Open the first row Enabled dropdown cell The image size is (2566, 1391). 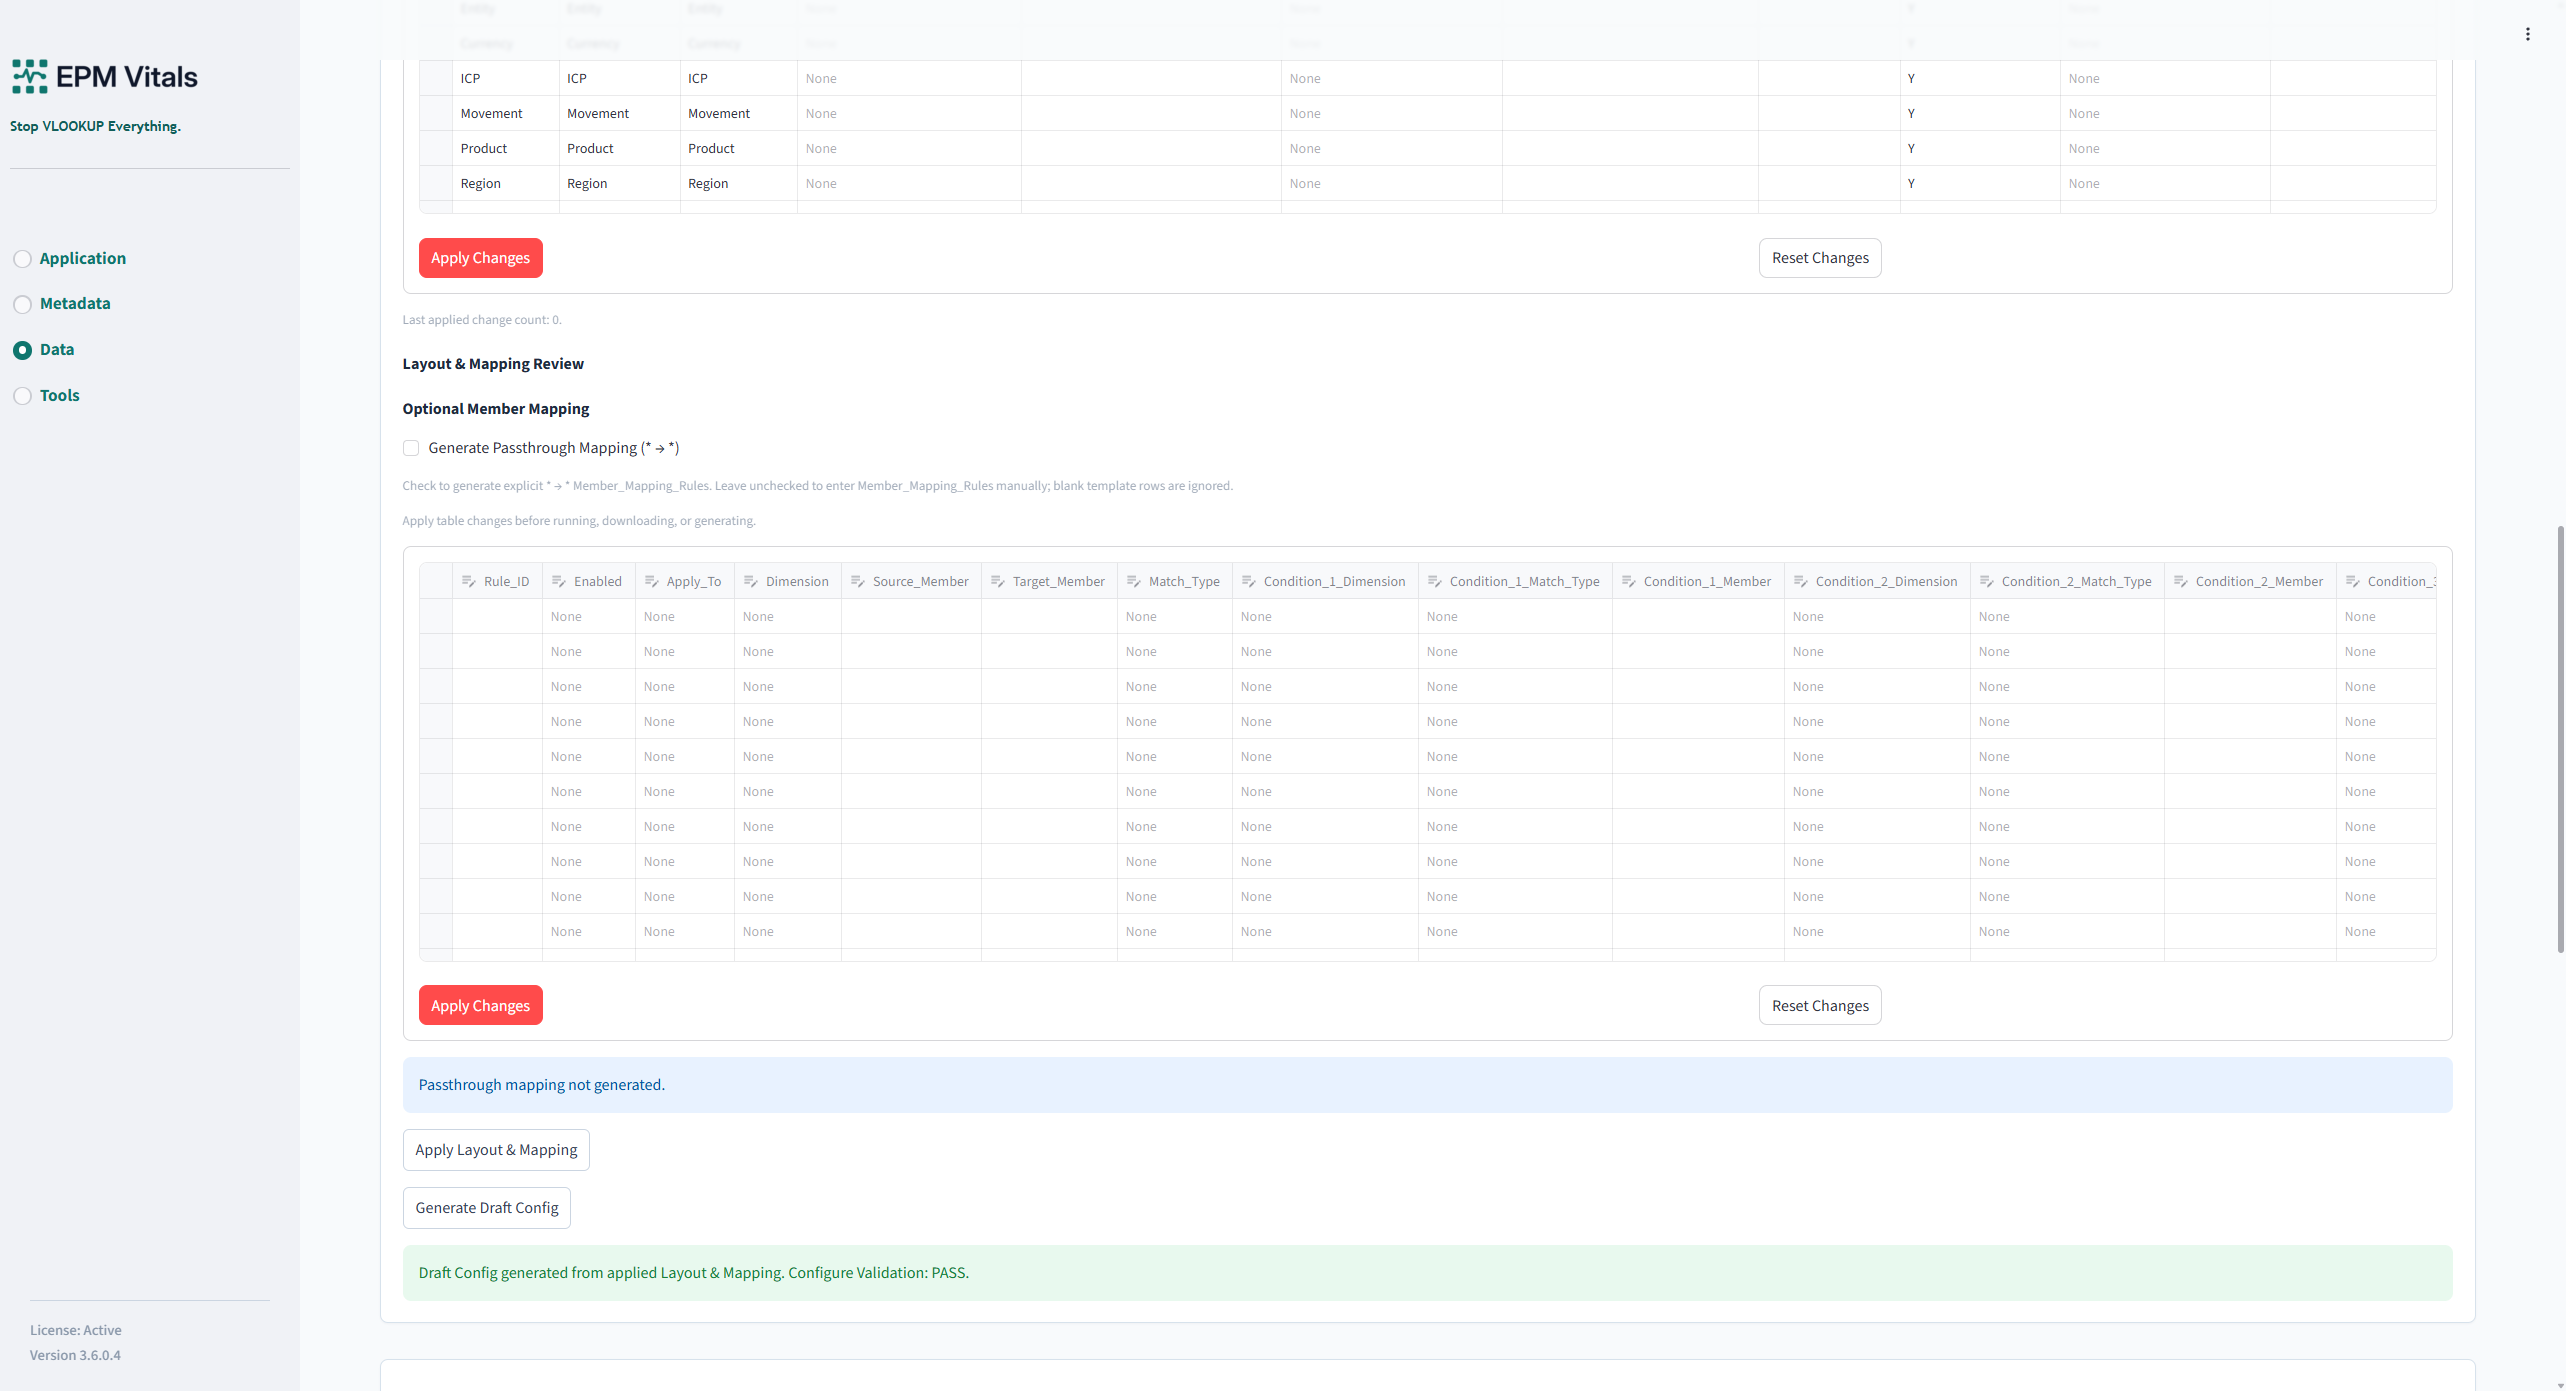point(588,616)
